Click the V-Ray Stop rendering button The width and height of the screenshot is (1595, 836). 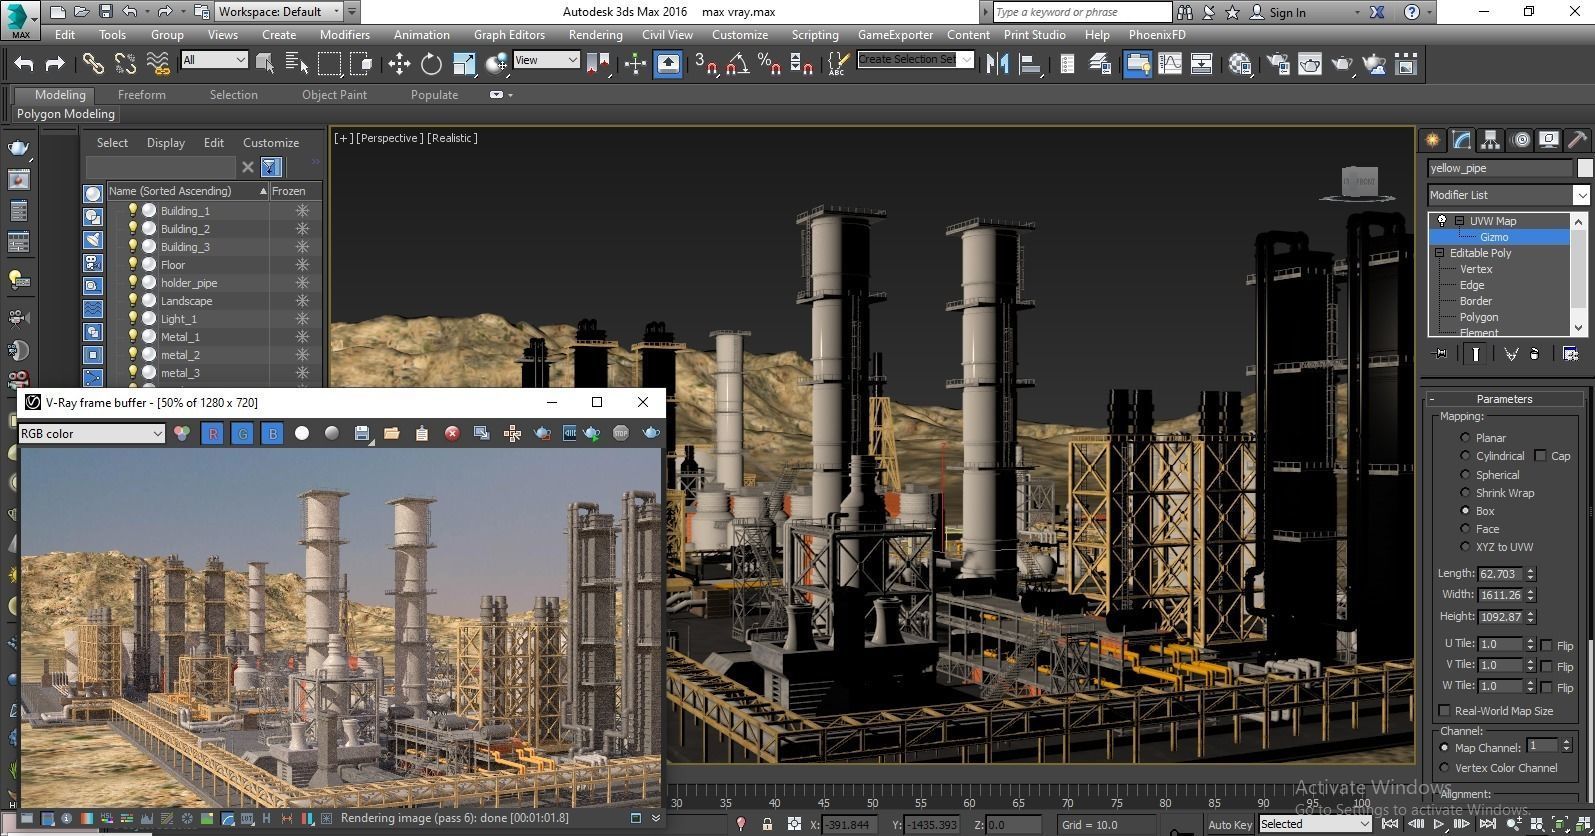[x=621, y=433]
